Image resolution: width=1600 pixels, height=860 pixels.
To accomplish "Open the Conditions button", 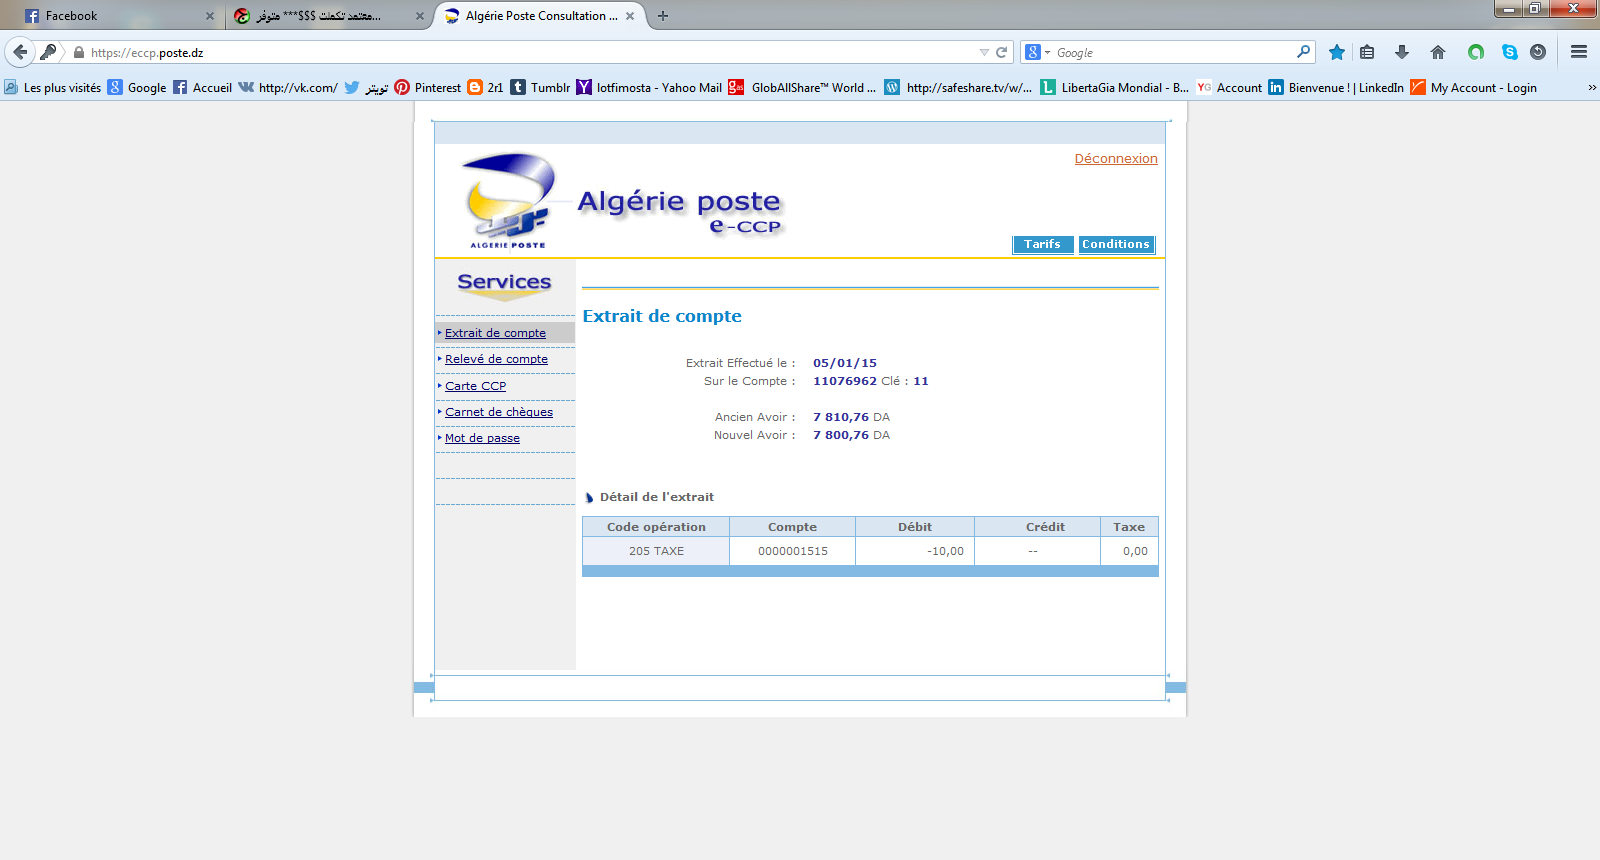I will (1116, 244).
